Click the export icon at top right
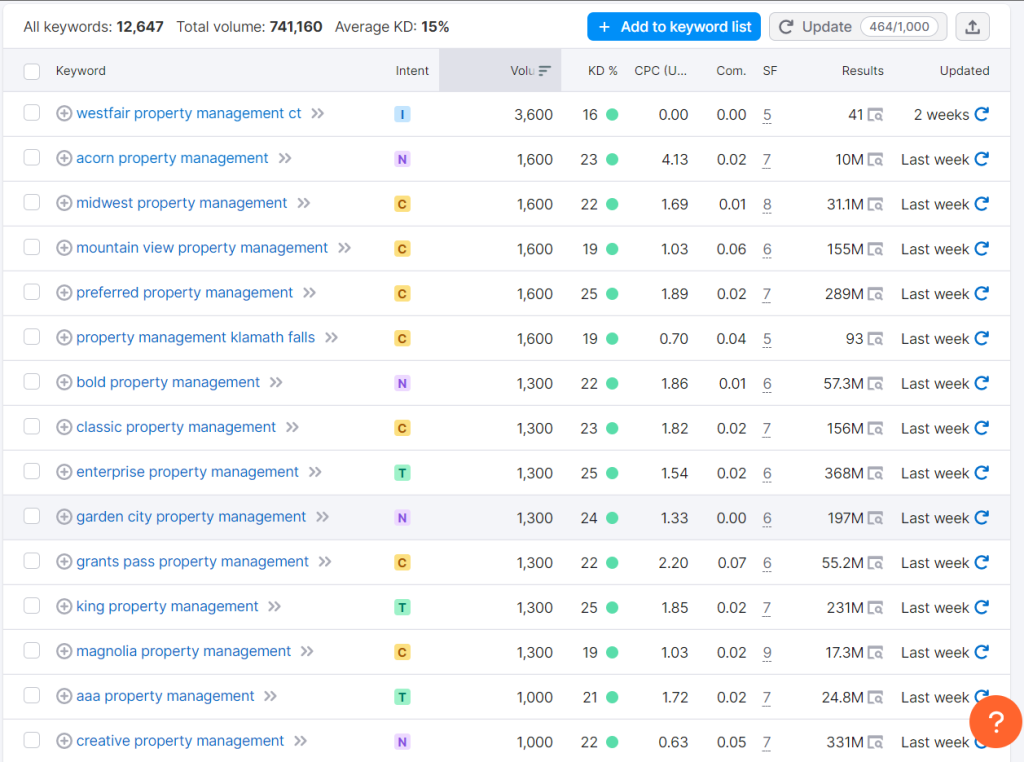This screenshot has height=762, width=1024. pos(971,26)
